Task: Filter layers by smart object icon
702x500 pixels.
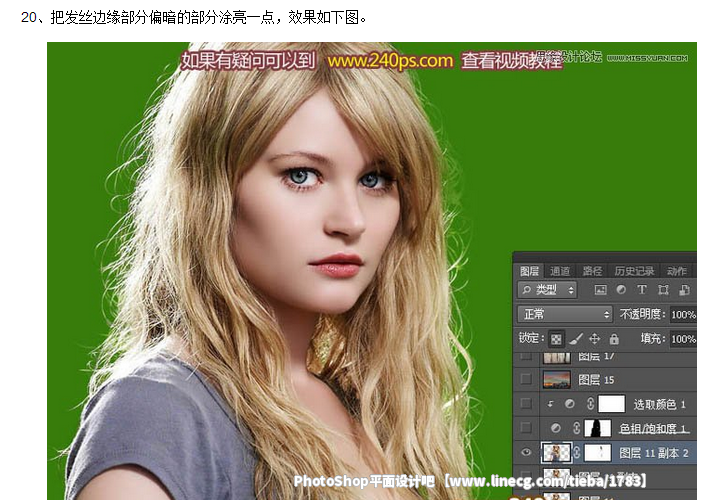Action: pyautogui.click(x=684, y=290)
